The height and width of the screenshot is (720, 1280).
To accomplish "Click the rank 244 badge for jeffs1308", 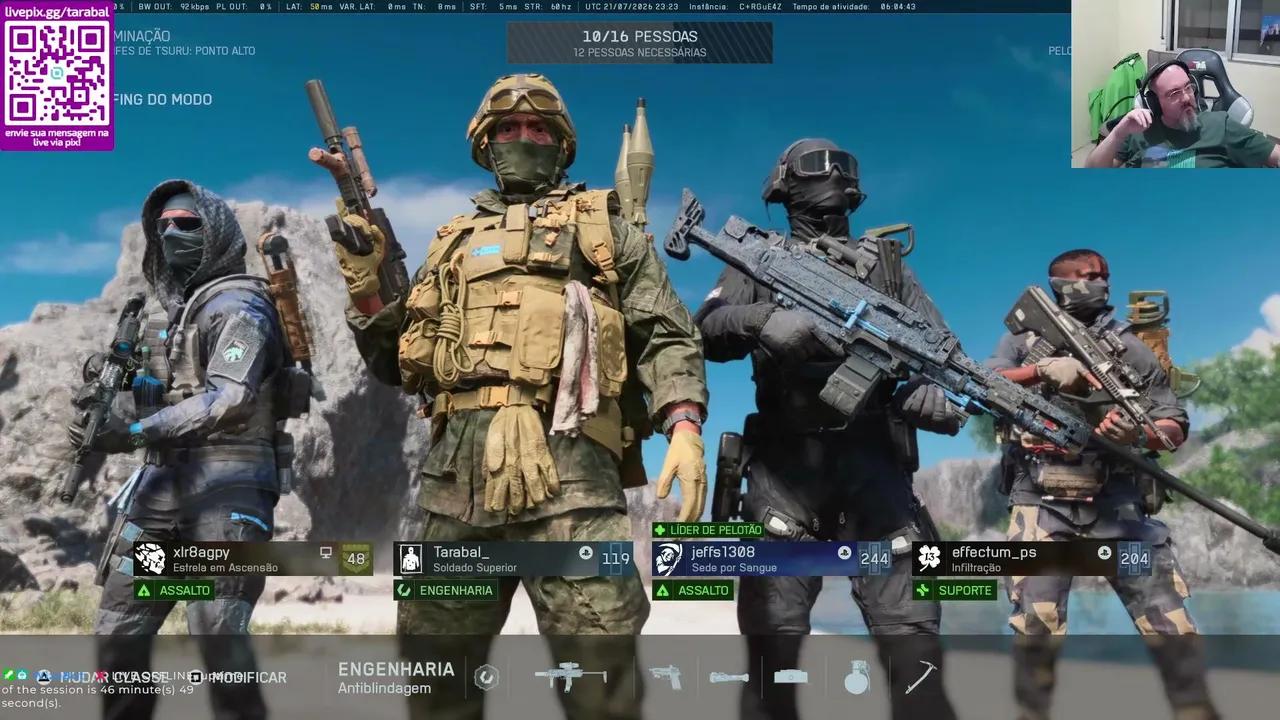I will 875,559.
